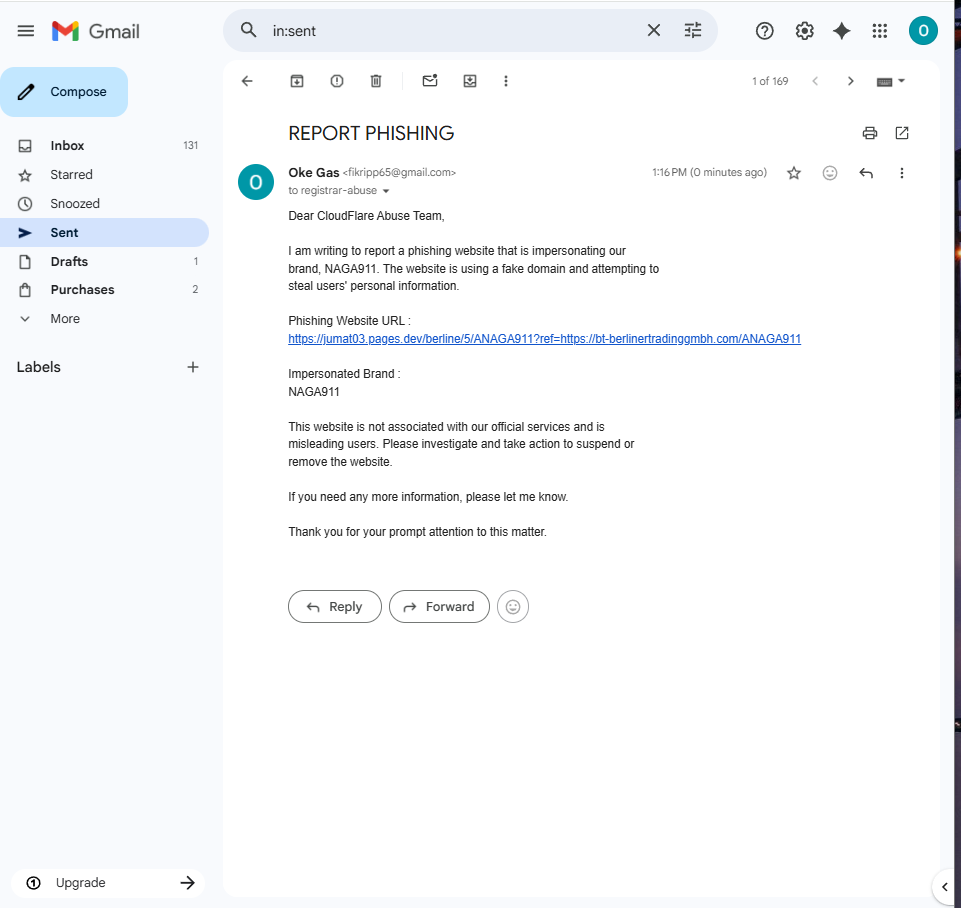Click the Reply button below message
Viewport: 961px width, 908px height.
pos(335,607)
